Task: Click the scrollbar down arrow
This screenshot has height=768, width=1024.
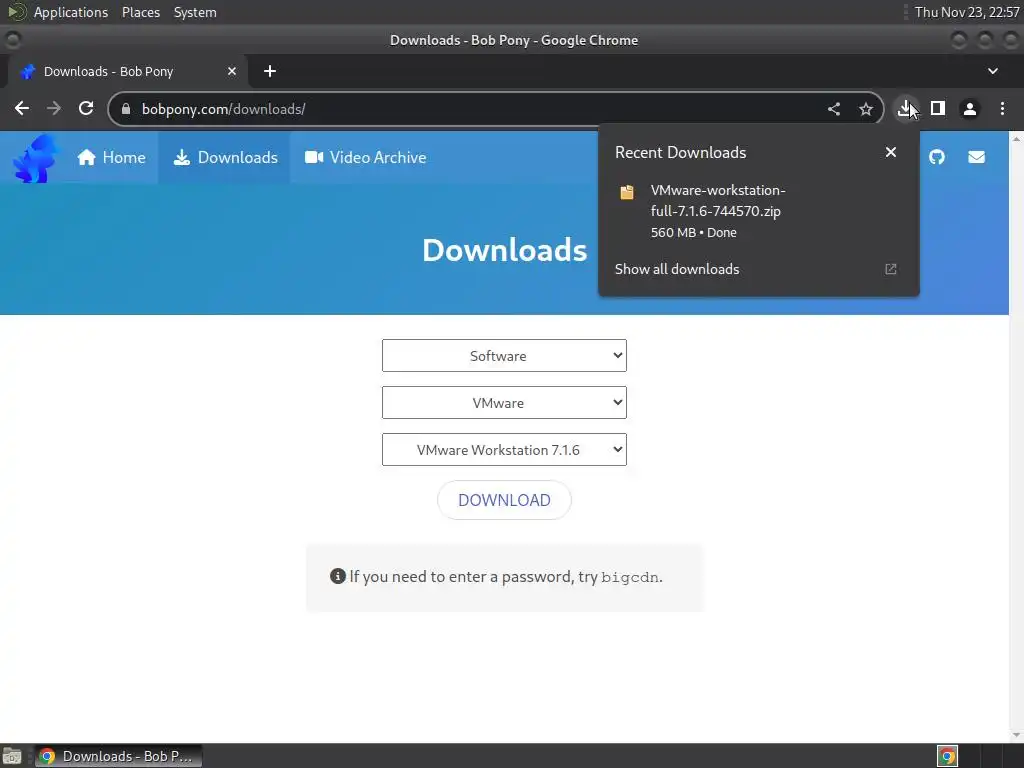Action: click(1016, 736)
